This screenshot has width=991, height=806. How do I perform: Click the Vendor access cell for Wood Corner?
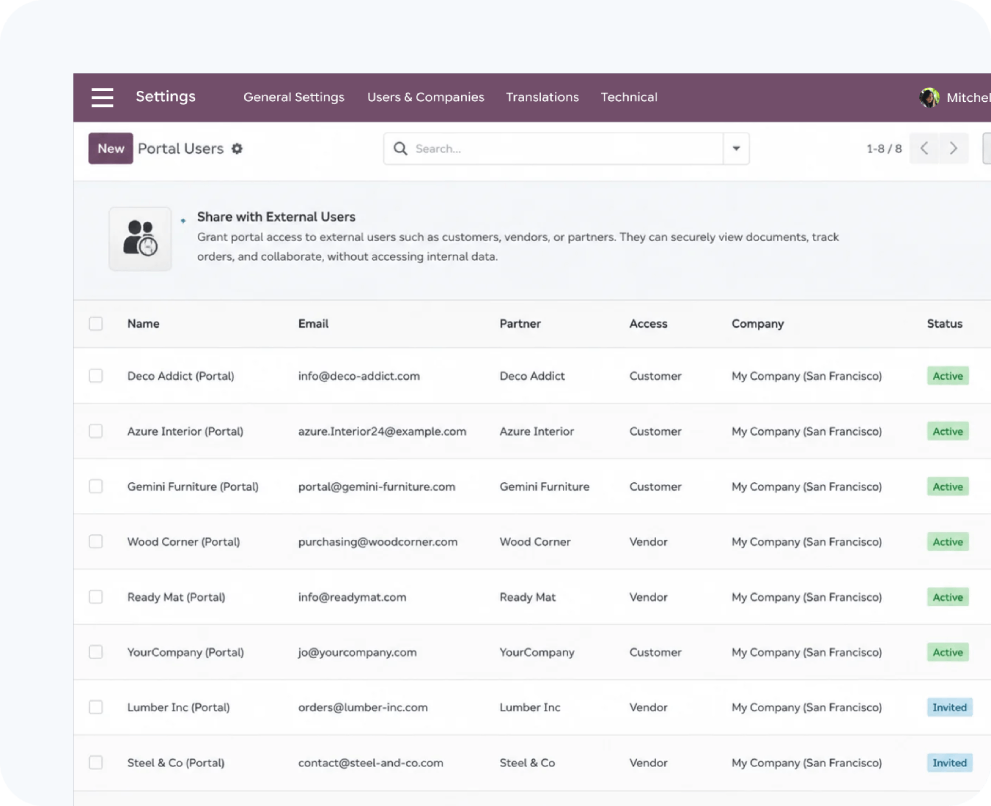(648, 542)
